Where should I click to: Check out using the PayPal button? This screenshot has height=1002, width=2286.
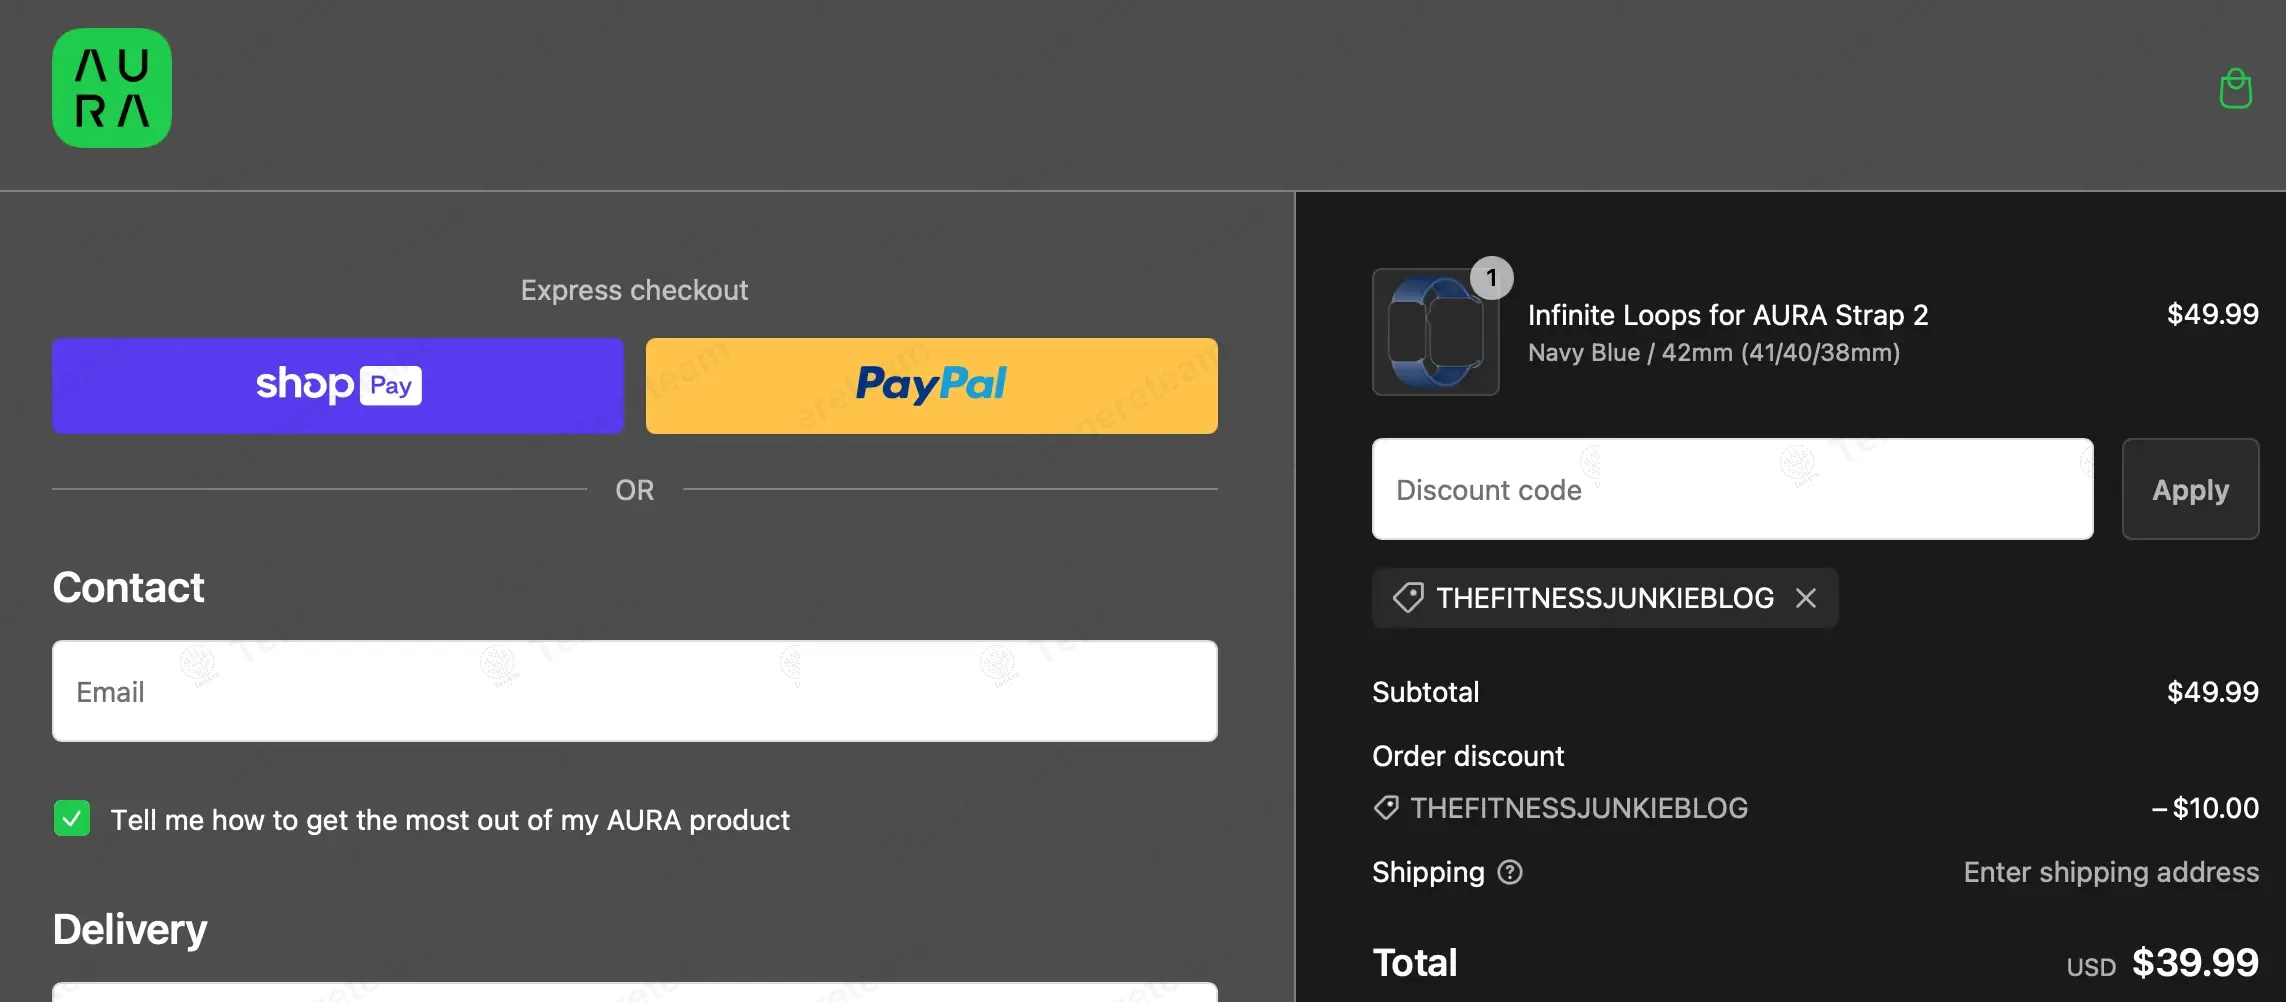click(x=931, y=386)
